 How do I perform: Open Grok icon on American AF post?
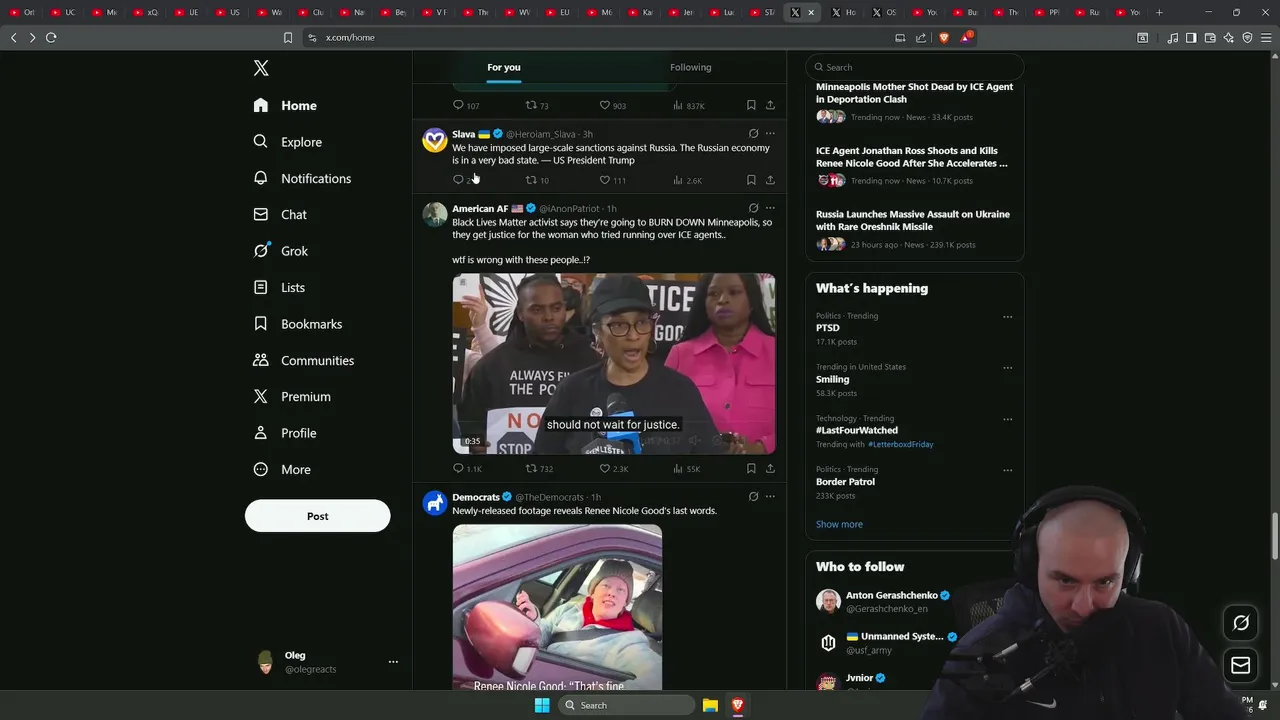pyautogui.click(x=753, y=208)
